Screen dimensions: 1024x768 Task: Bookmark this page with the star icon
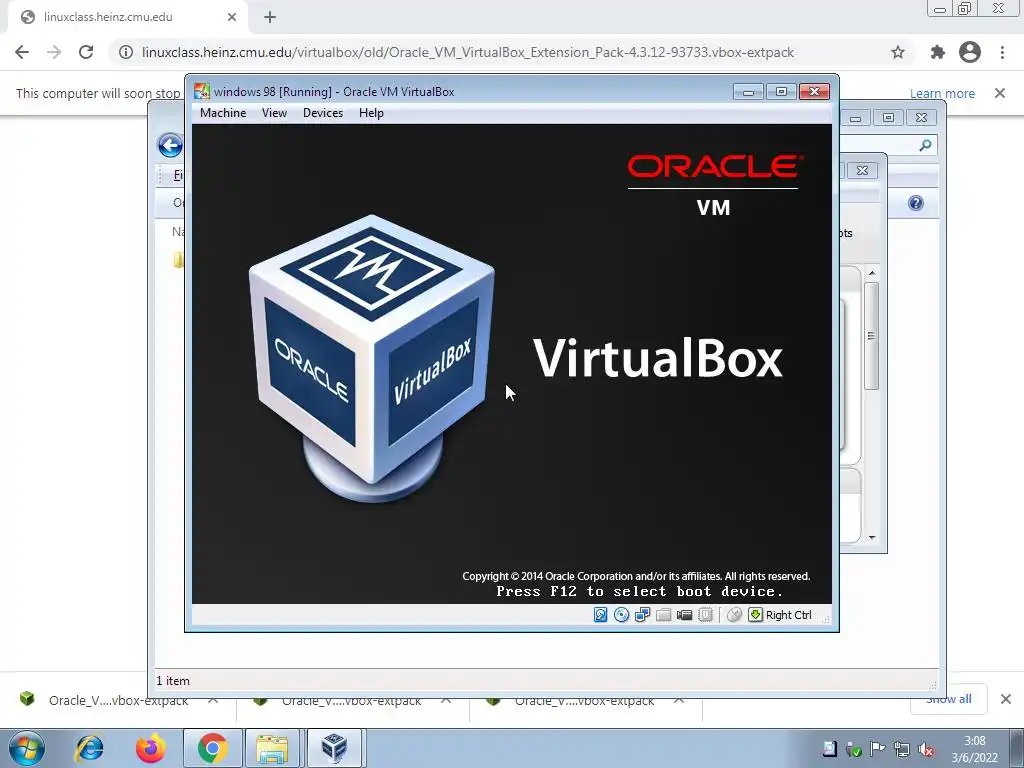pyautogui.click(x=898, y=52)
